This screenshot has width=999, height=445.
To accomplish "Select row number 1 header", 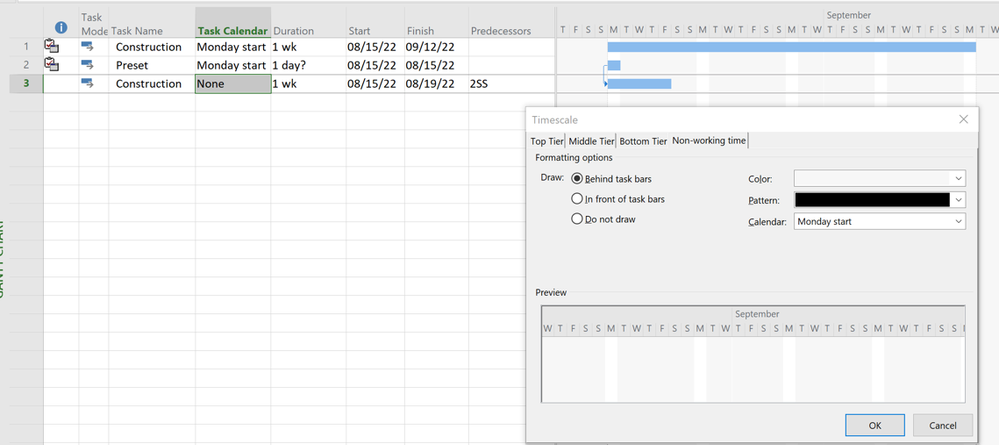I will pos(26,47).
